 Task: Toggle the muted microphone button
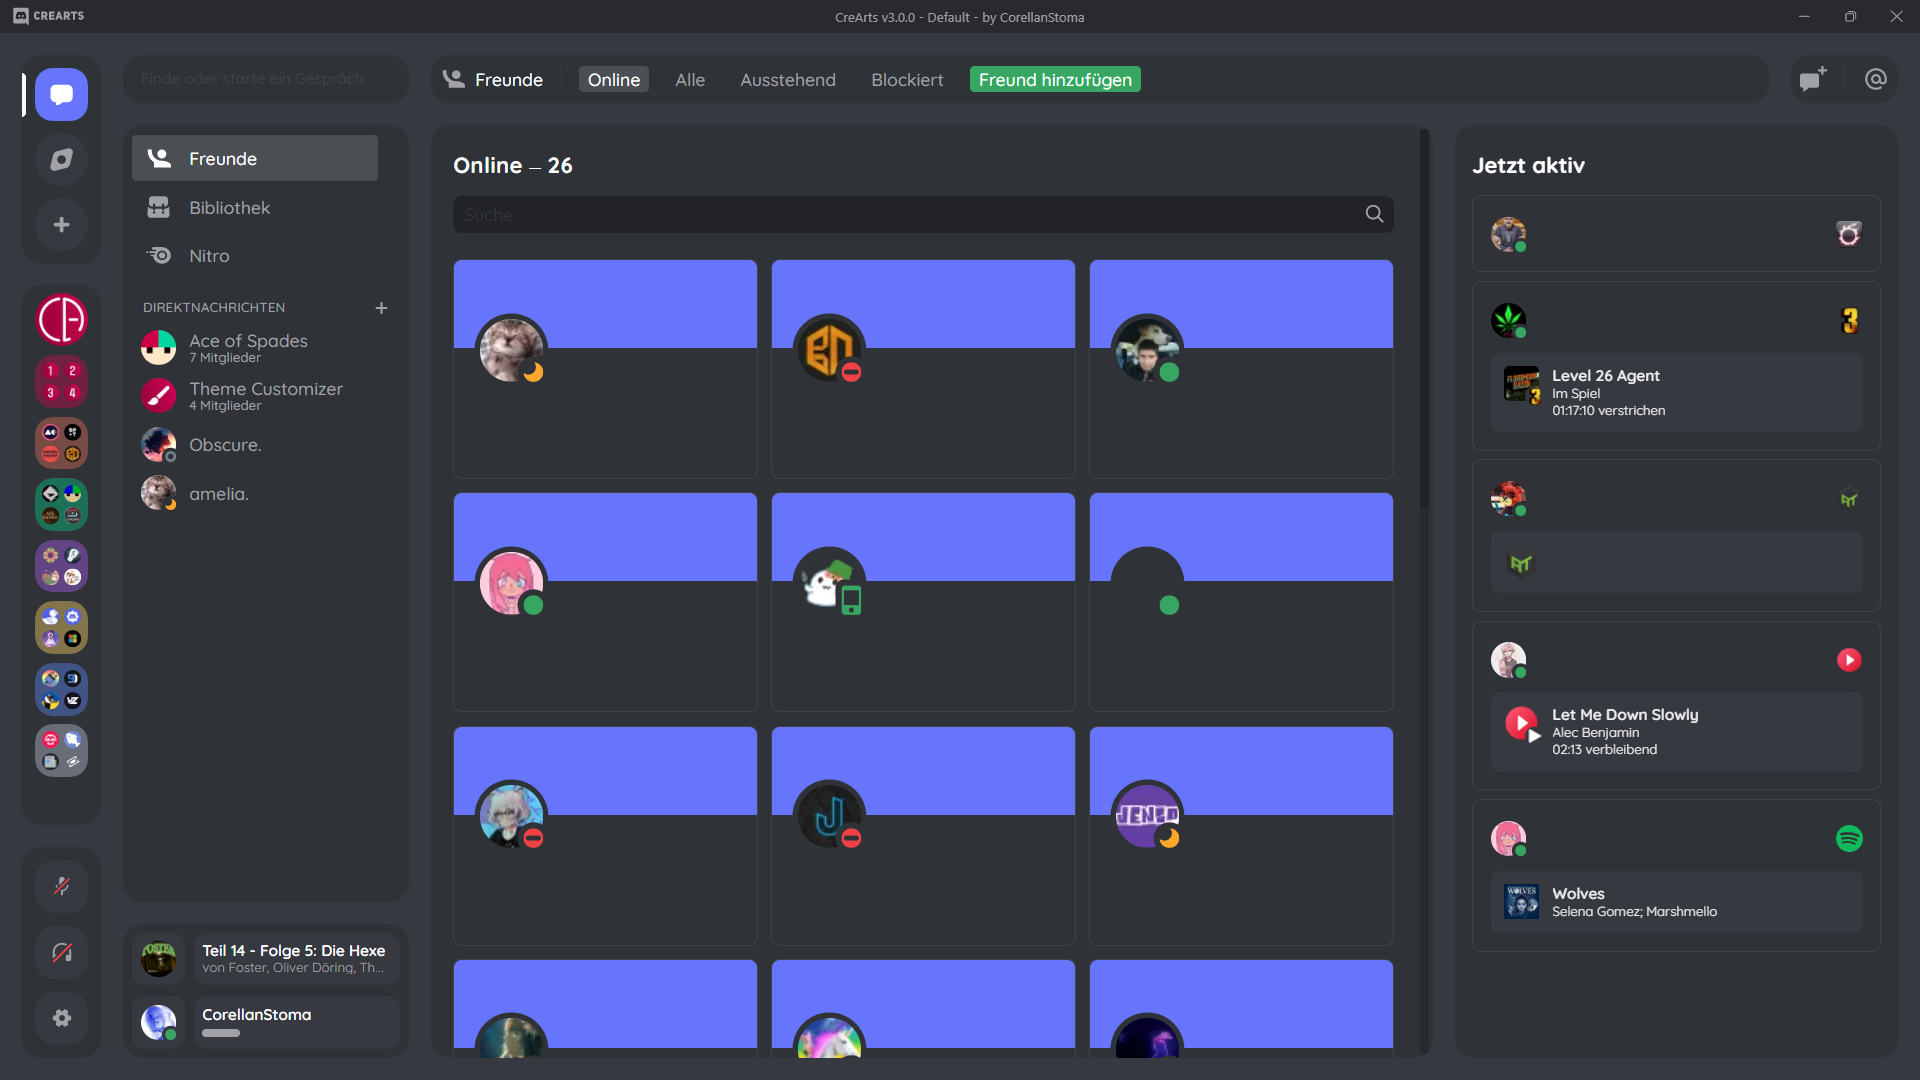click(x=61, y=886)
